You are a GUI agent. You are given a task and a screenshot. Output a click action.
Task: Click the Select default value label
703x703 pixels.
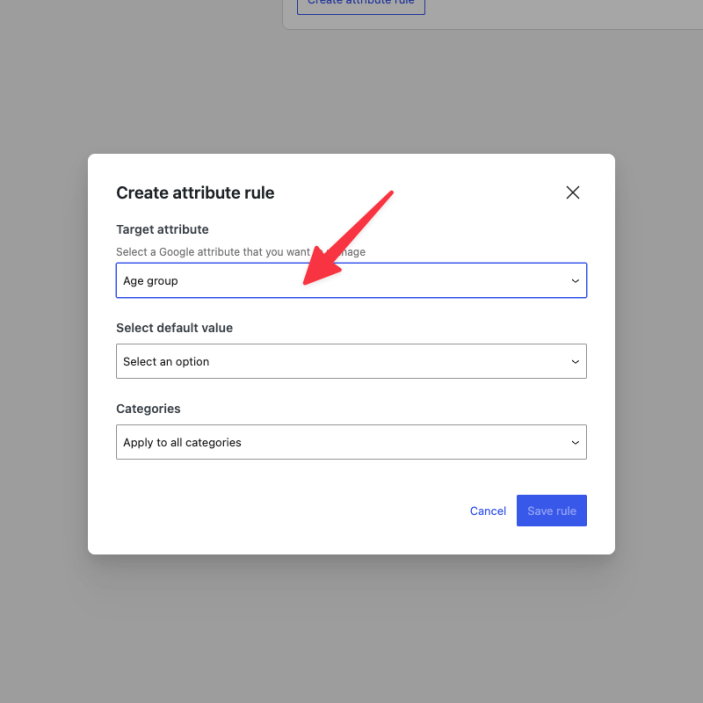(x=174, y=328)
